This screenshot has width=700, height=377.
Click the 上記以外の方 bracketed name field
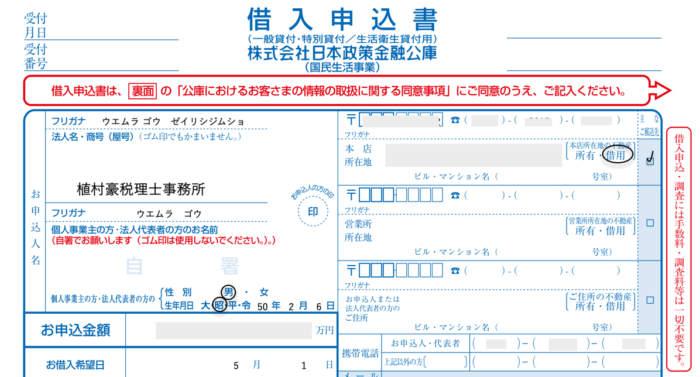pyautogui.click(x=445, y=362)
